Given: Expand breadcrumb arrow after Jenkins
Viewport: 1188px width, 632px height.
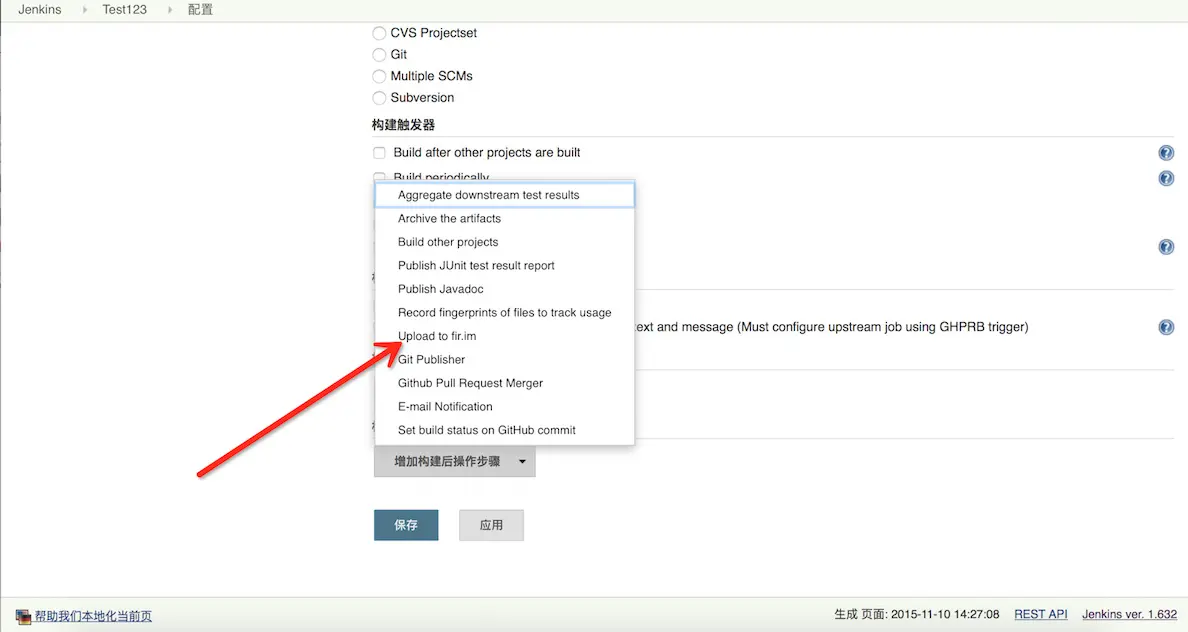Looking at the screenshot, I should click(x=84, y=10).
